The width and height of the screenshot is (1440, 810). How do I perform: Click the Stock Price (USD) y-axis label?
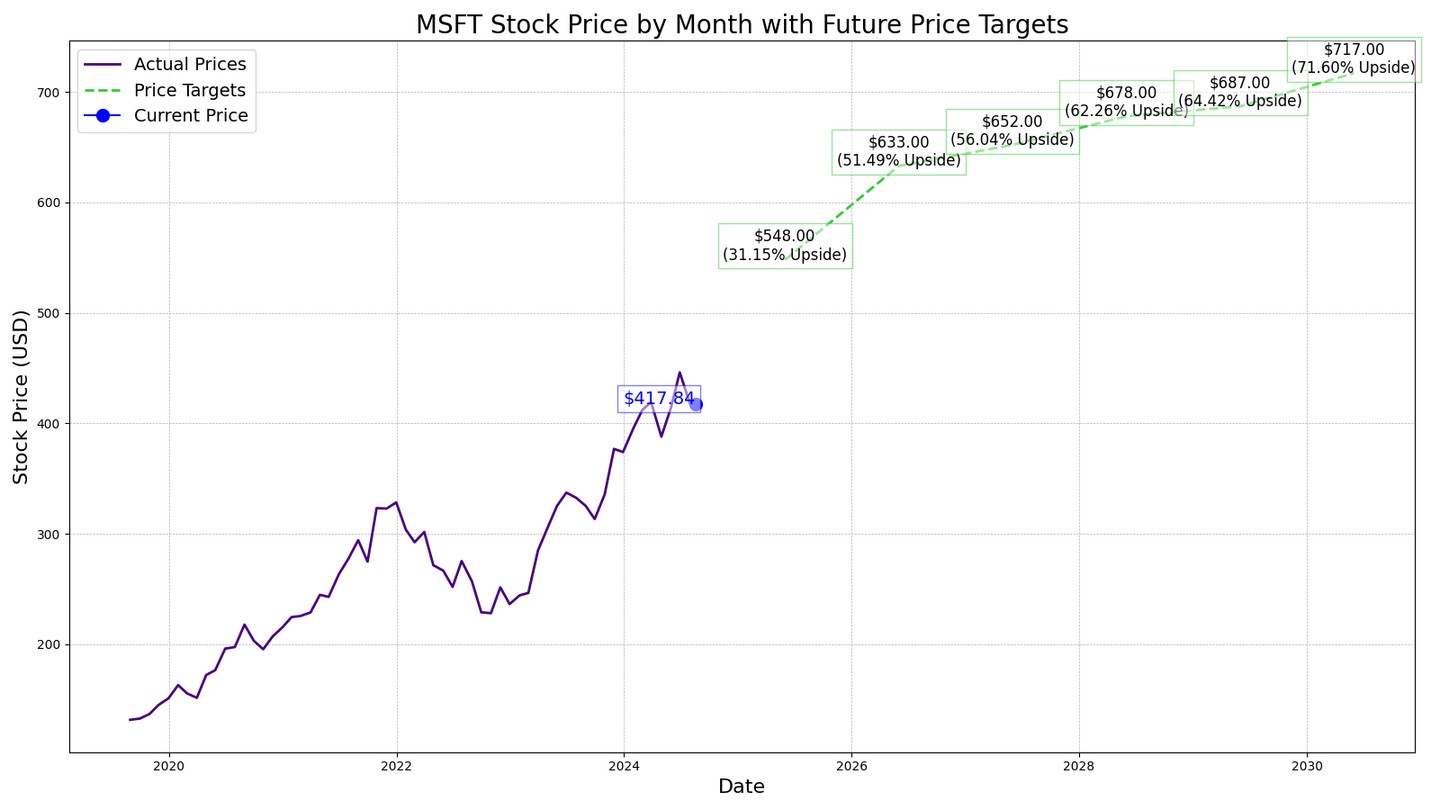[x=22, y=397]
